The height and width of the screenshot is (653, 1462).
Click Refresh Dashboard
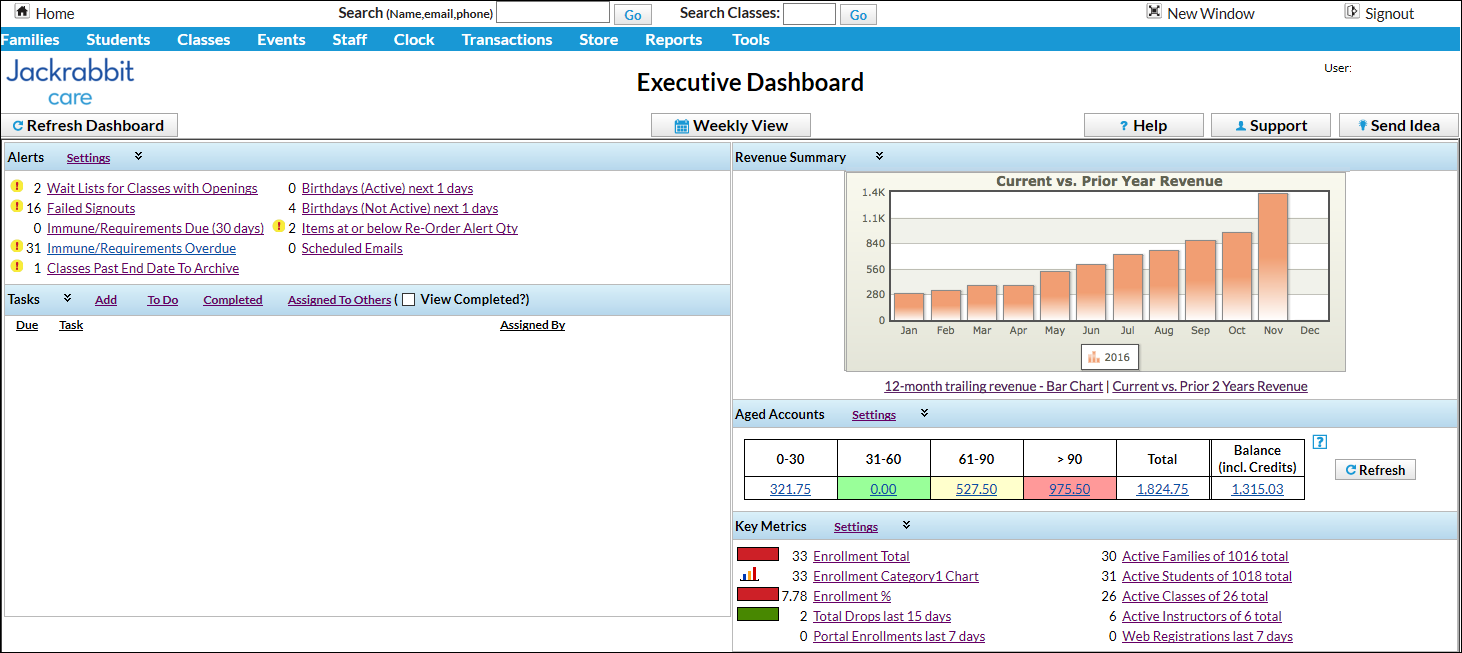[89, 125]
